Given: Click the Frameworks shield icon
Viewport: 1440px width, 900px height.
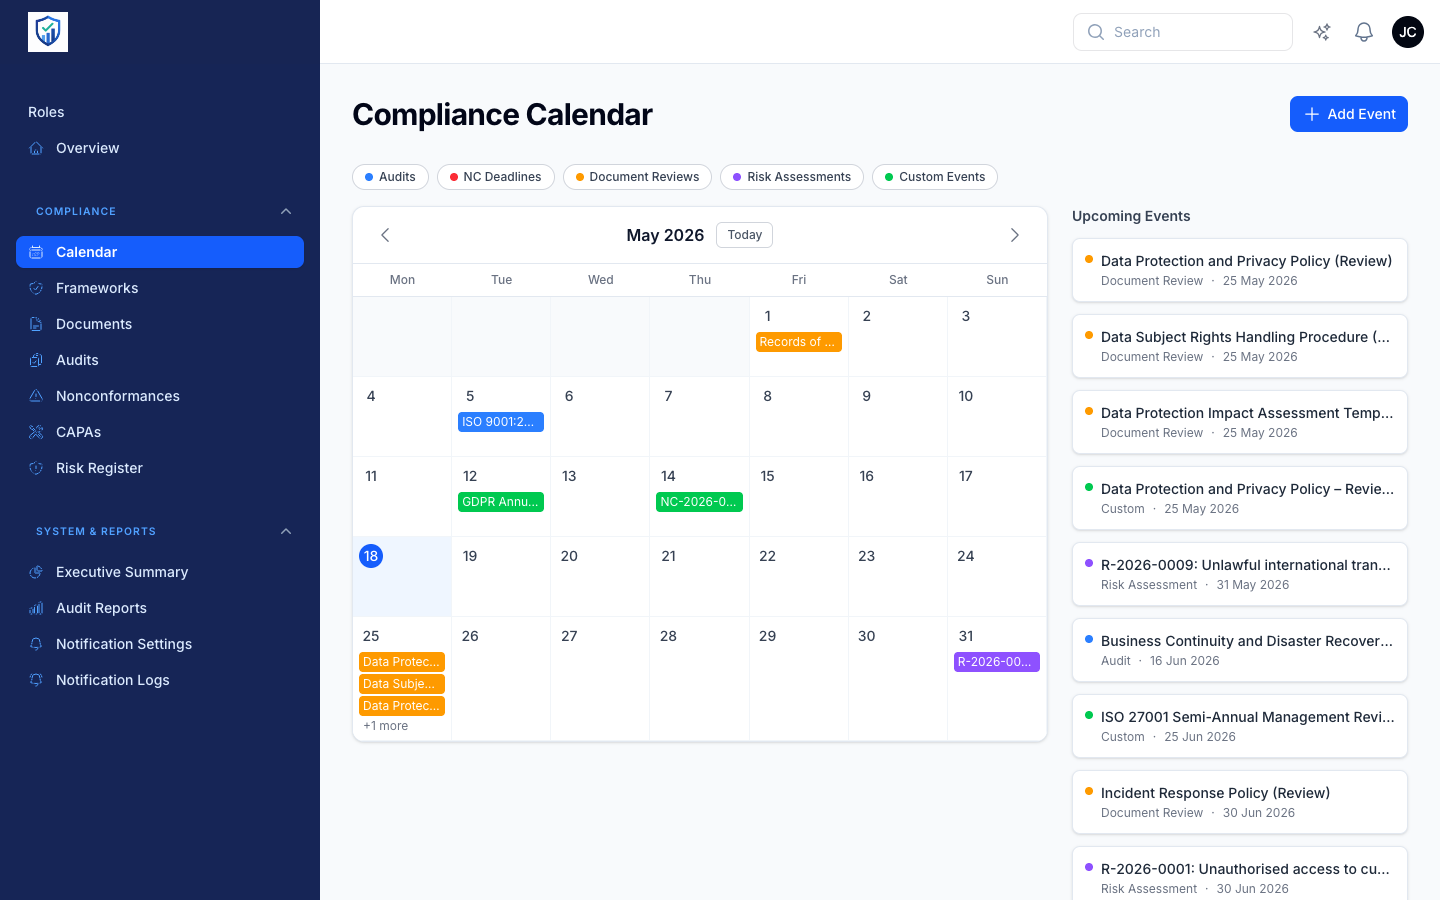Looking at the screenshot, I should pos(36,288).
